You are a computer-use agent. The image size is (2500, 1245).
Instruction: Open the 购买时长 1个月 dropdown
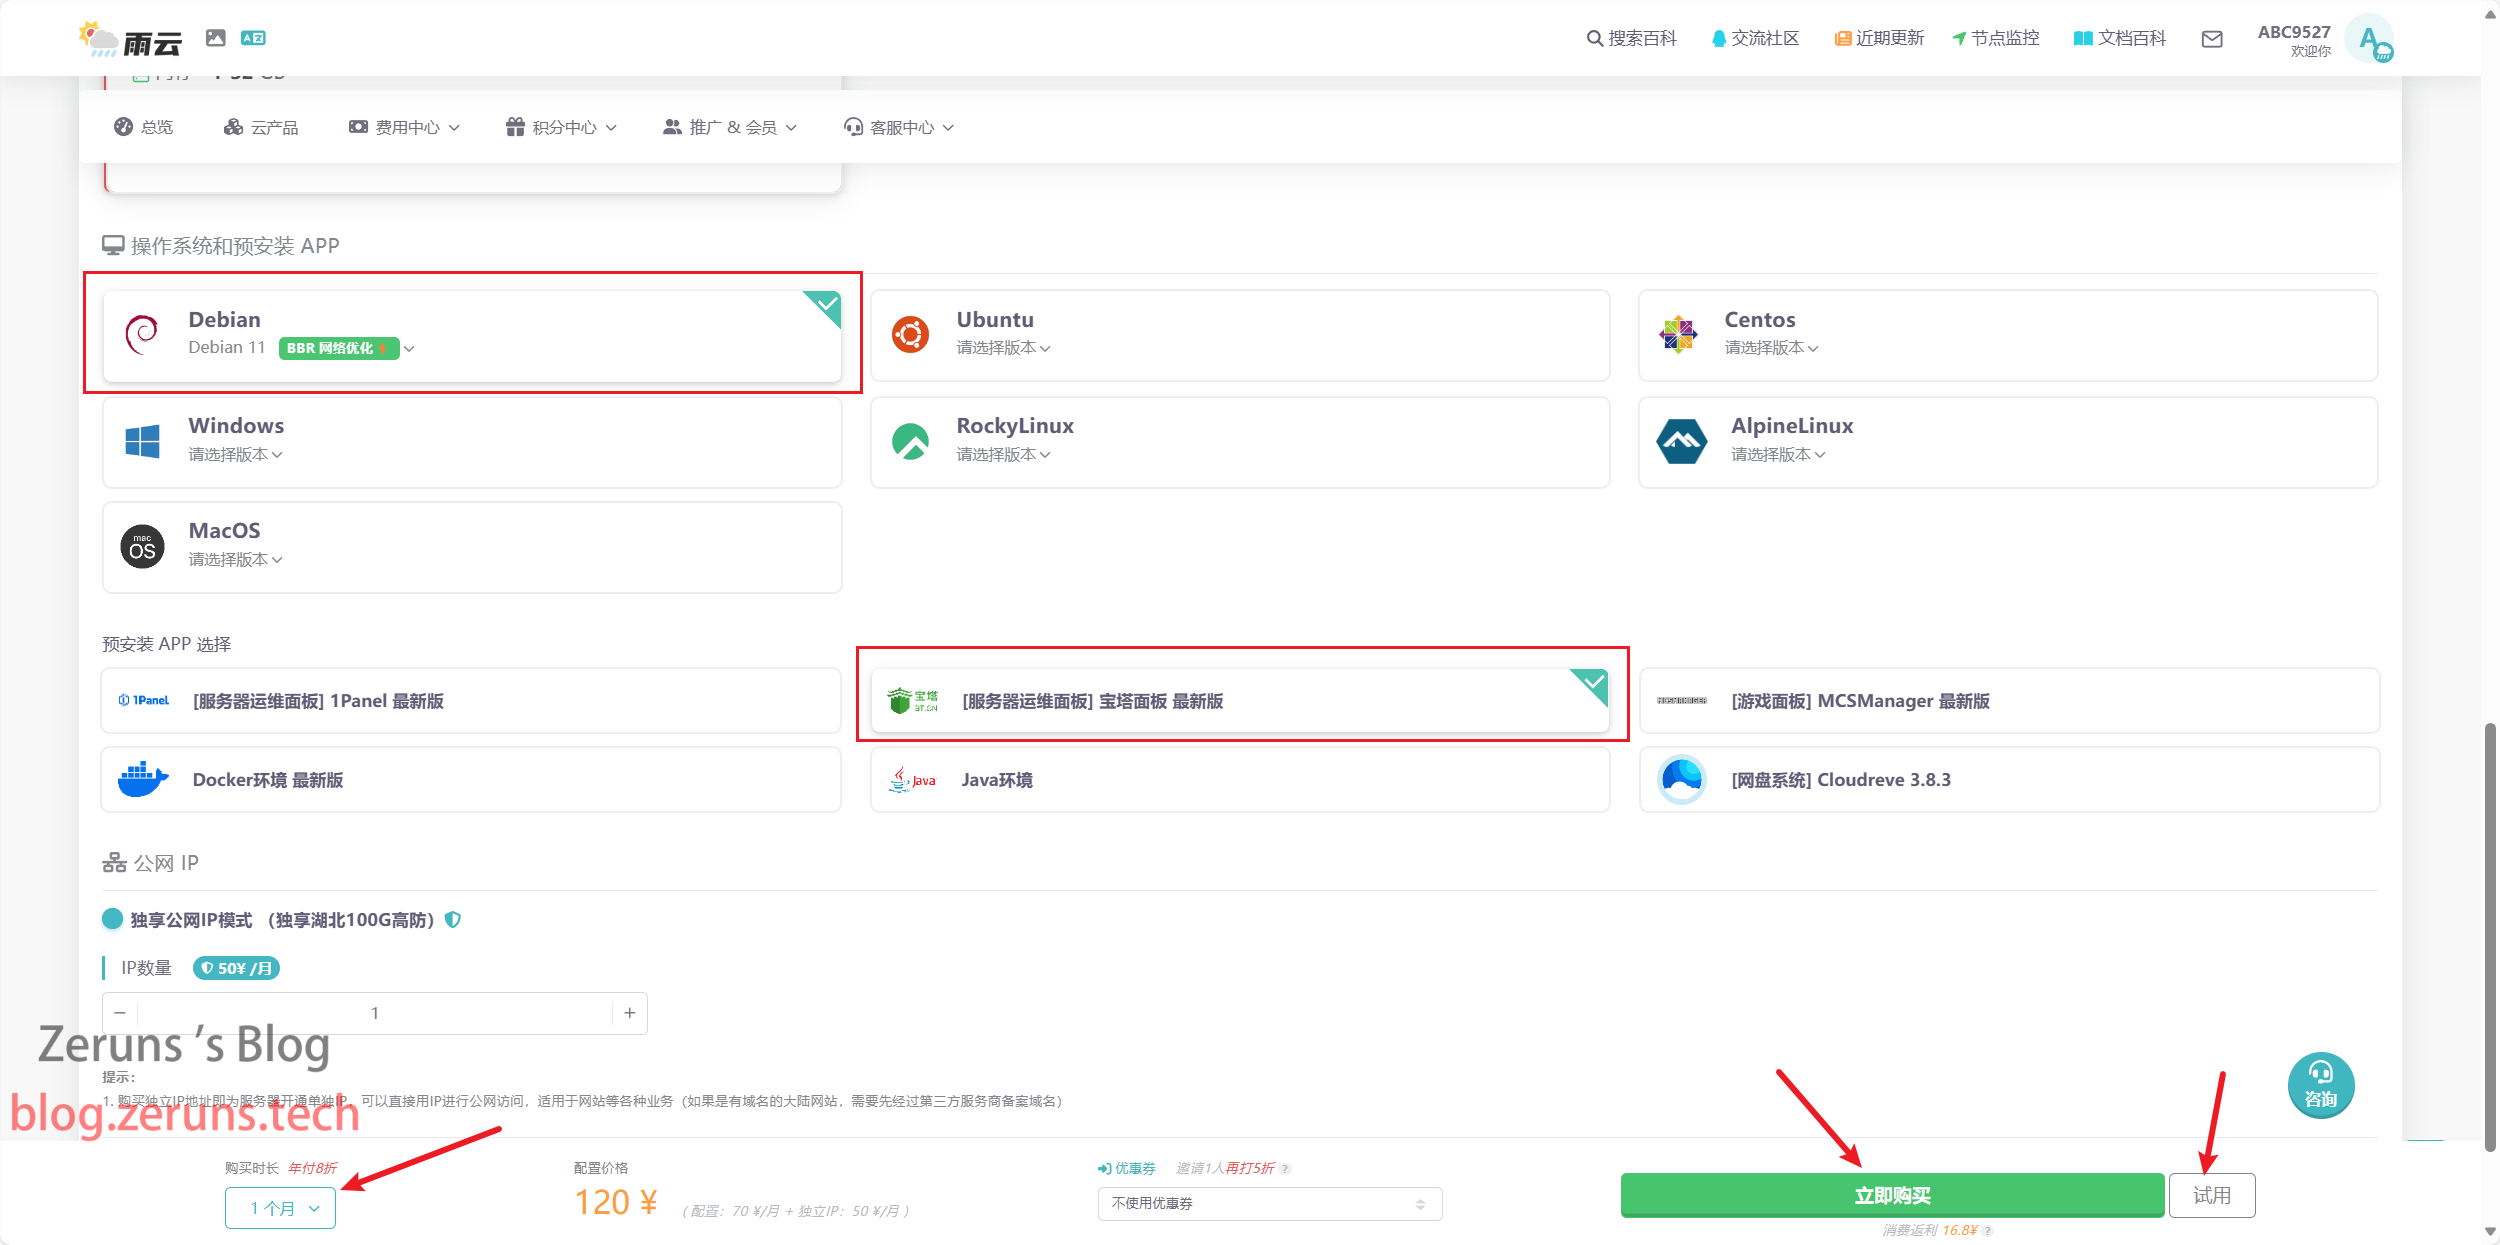(280, 1208)
